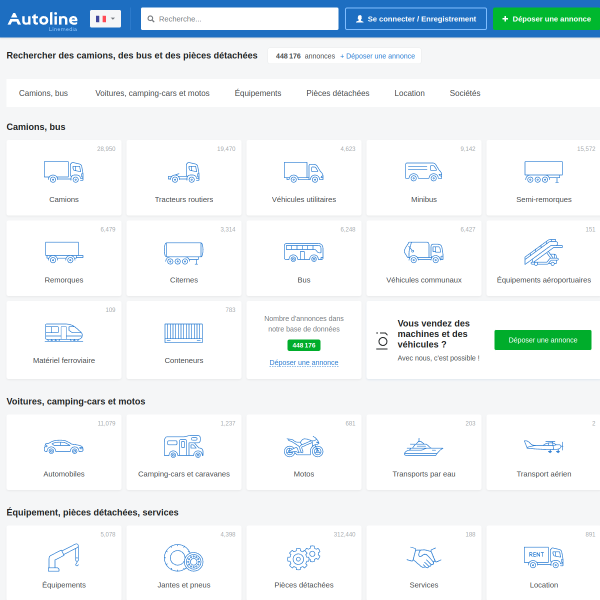Follow dashed Déposer une annonce link under 448 176
This screenshot has width=600, height=600.
(303, 362)
